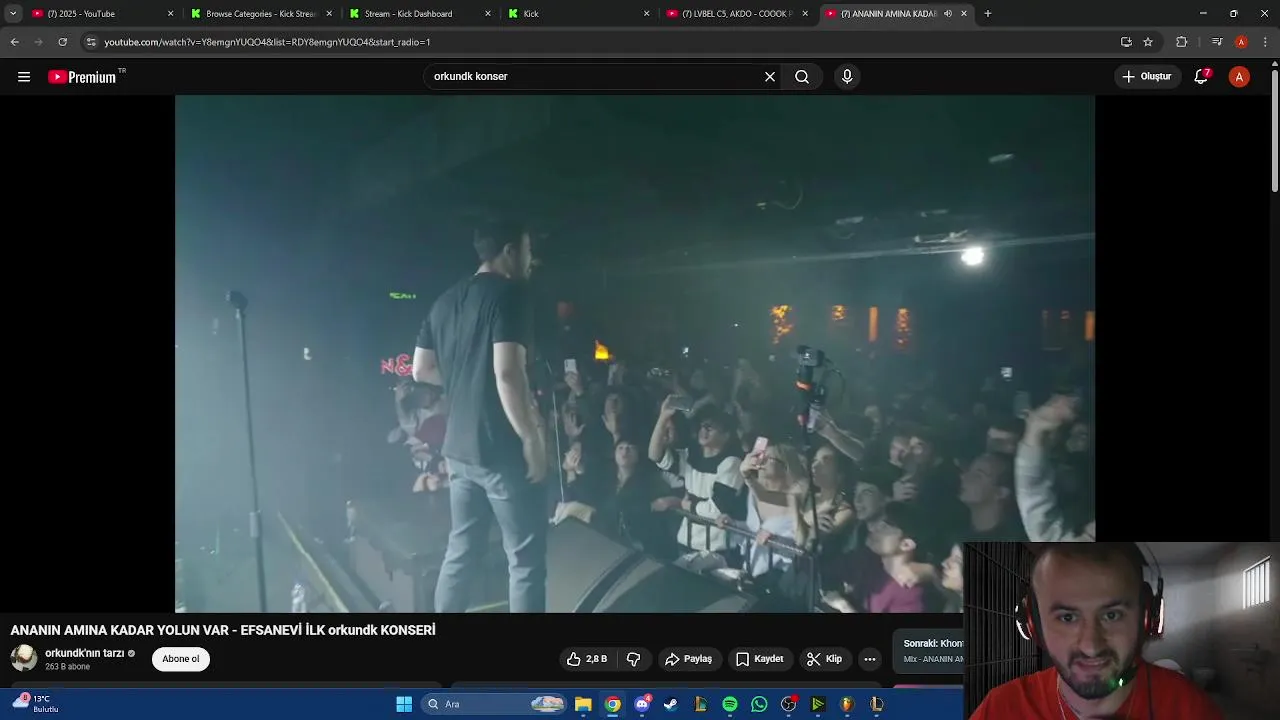Open the YouTube account avatar menu
The height and width of the screenshot is (720, 1280).
[x=1239, y=77]
